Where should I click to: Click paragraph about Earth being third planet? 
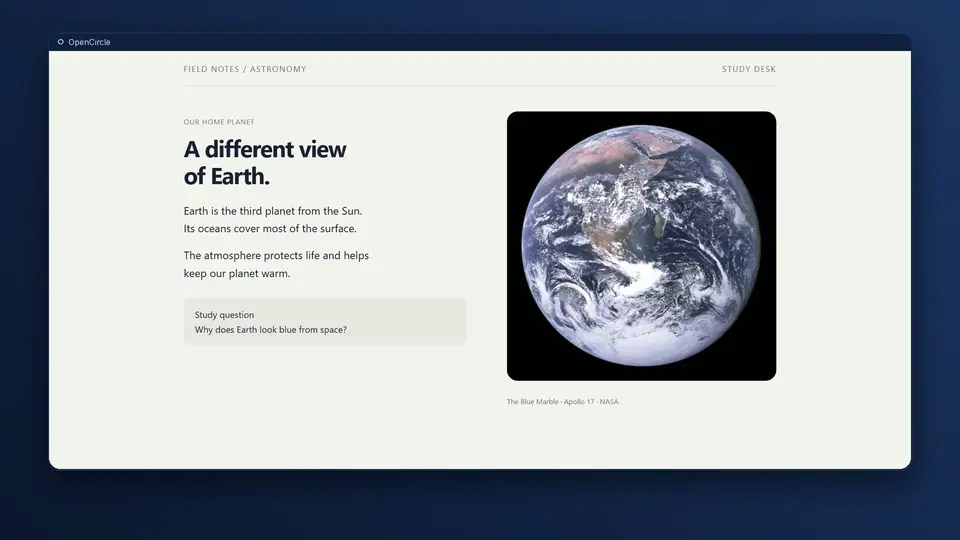[x=273, y=220]
